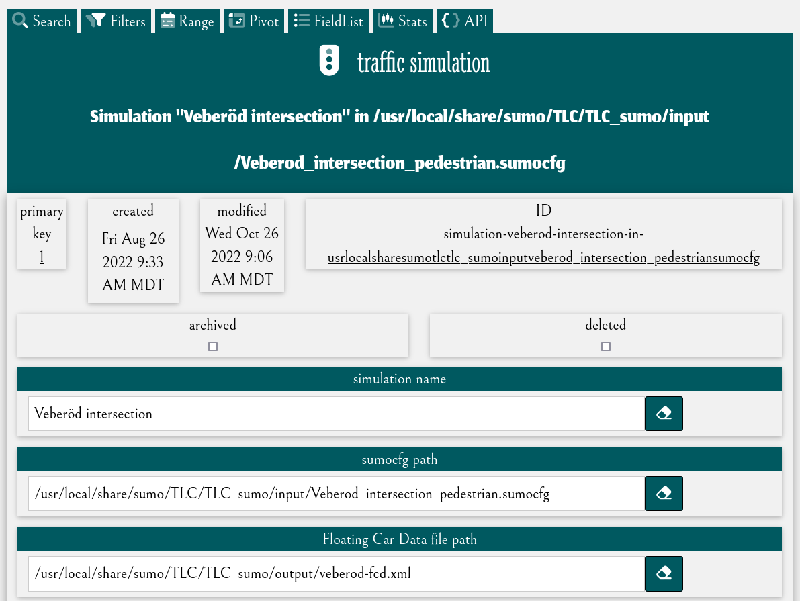The image size is (800, 601).
Task: Edit the Floating Car Data path field
Action: (335, 573)
